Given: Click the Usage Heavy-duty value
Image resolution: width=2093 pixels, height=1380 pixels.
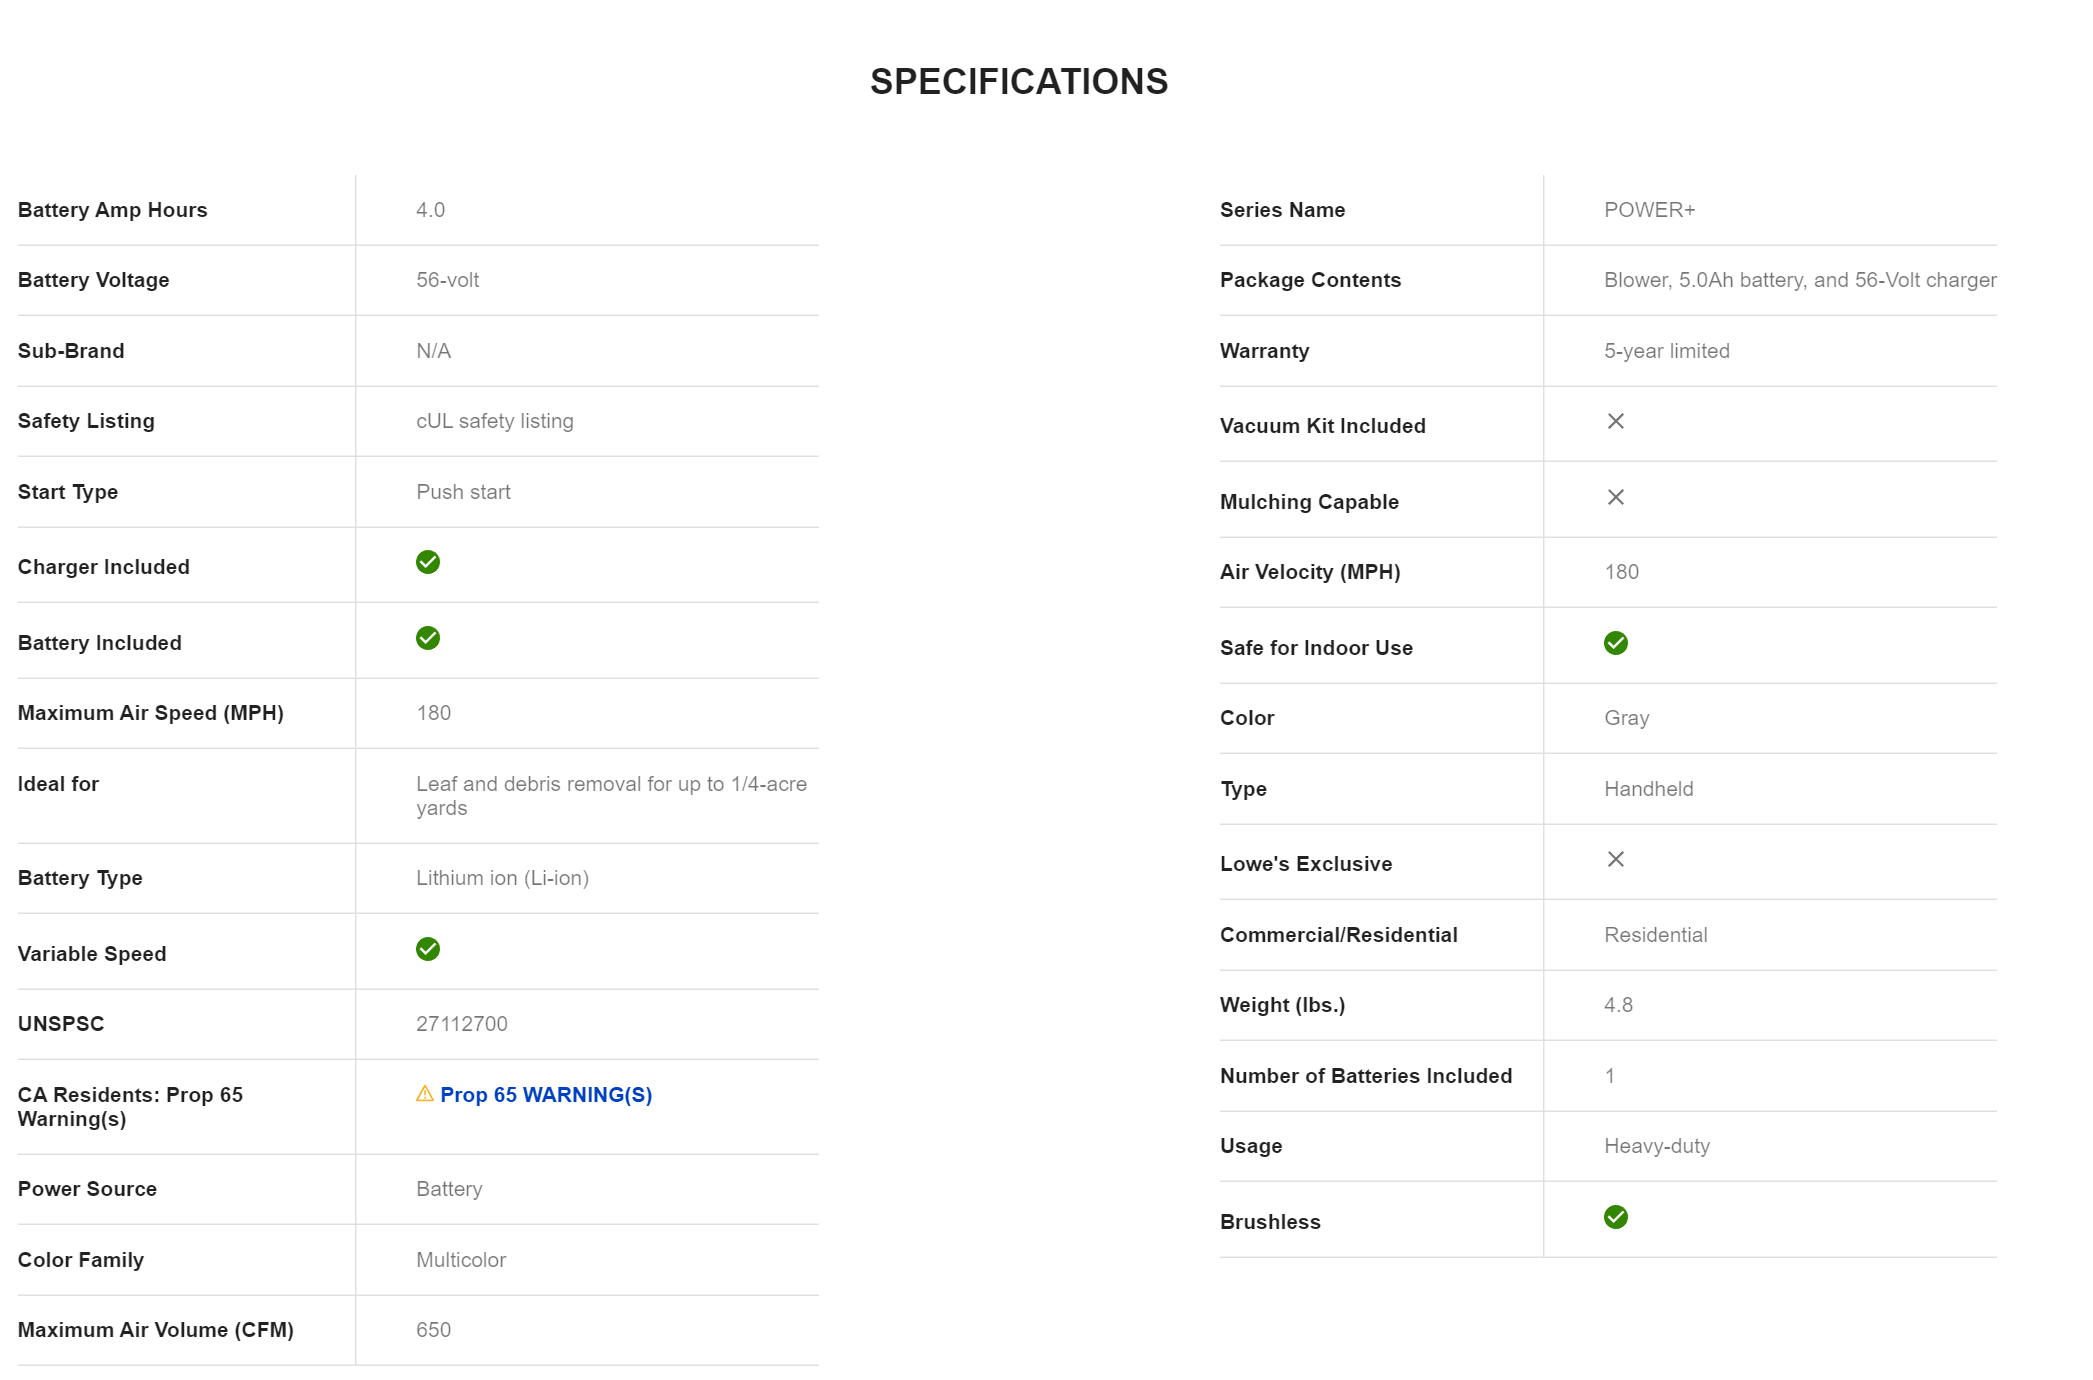Looking at the screenshot, I should tap(1657, 1146).
